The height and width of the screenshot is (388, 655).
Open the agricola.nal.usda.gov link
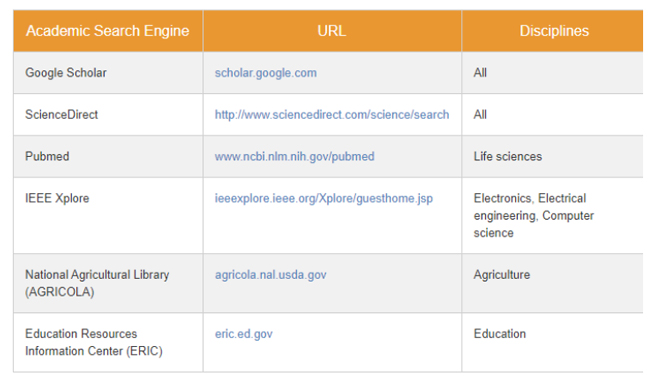pos(271,275)
